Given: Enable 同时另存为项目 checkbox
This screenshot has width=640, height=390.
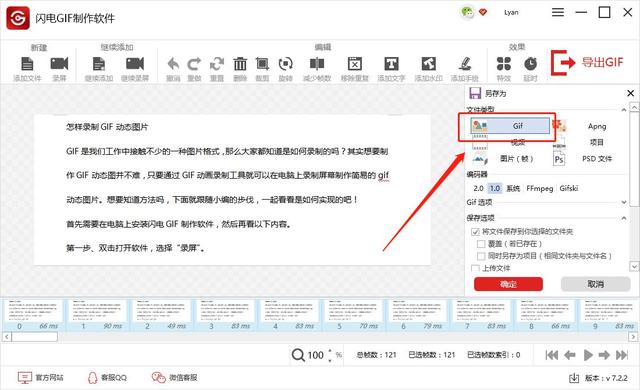Looking at the screenshot, I should [x=481, y=256].
